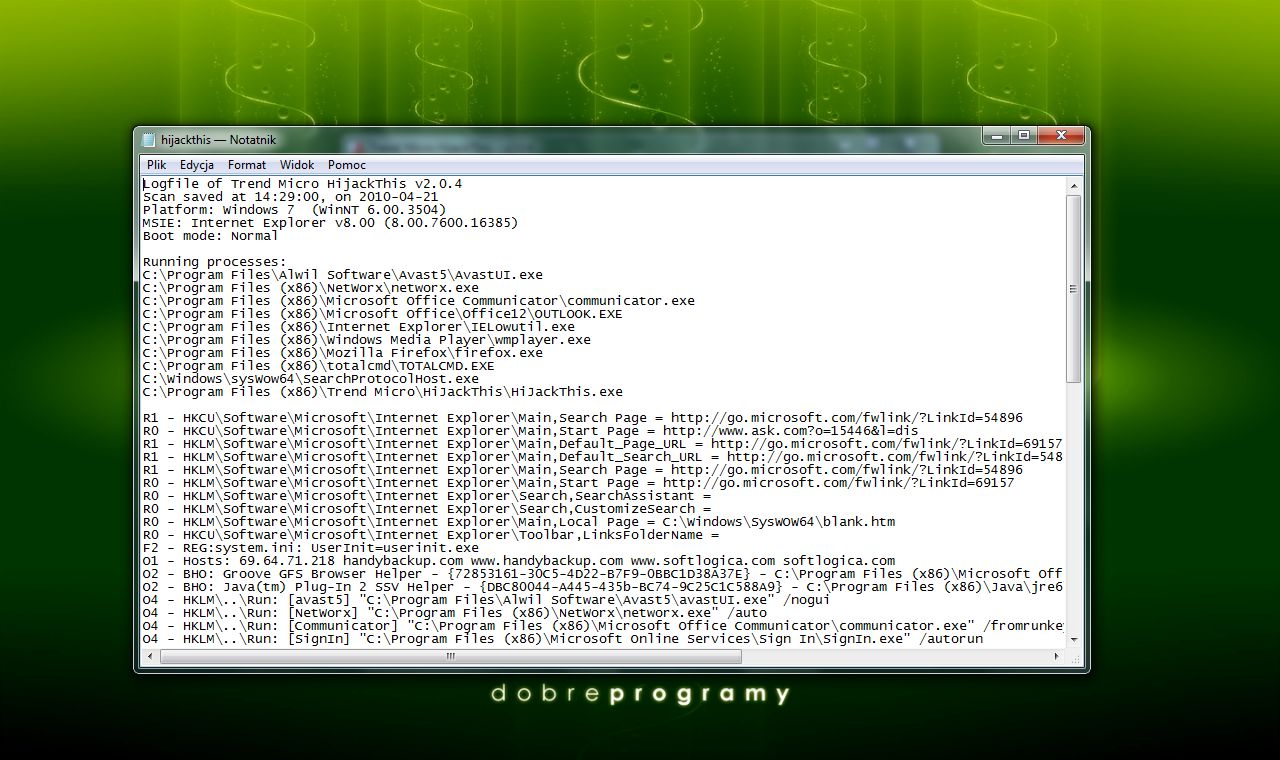Click the HiJackThis.exe process line
Image resolution: width=1280 pixels, height=760 pixels.
pos(382,392)
